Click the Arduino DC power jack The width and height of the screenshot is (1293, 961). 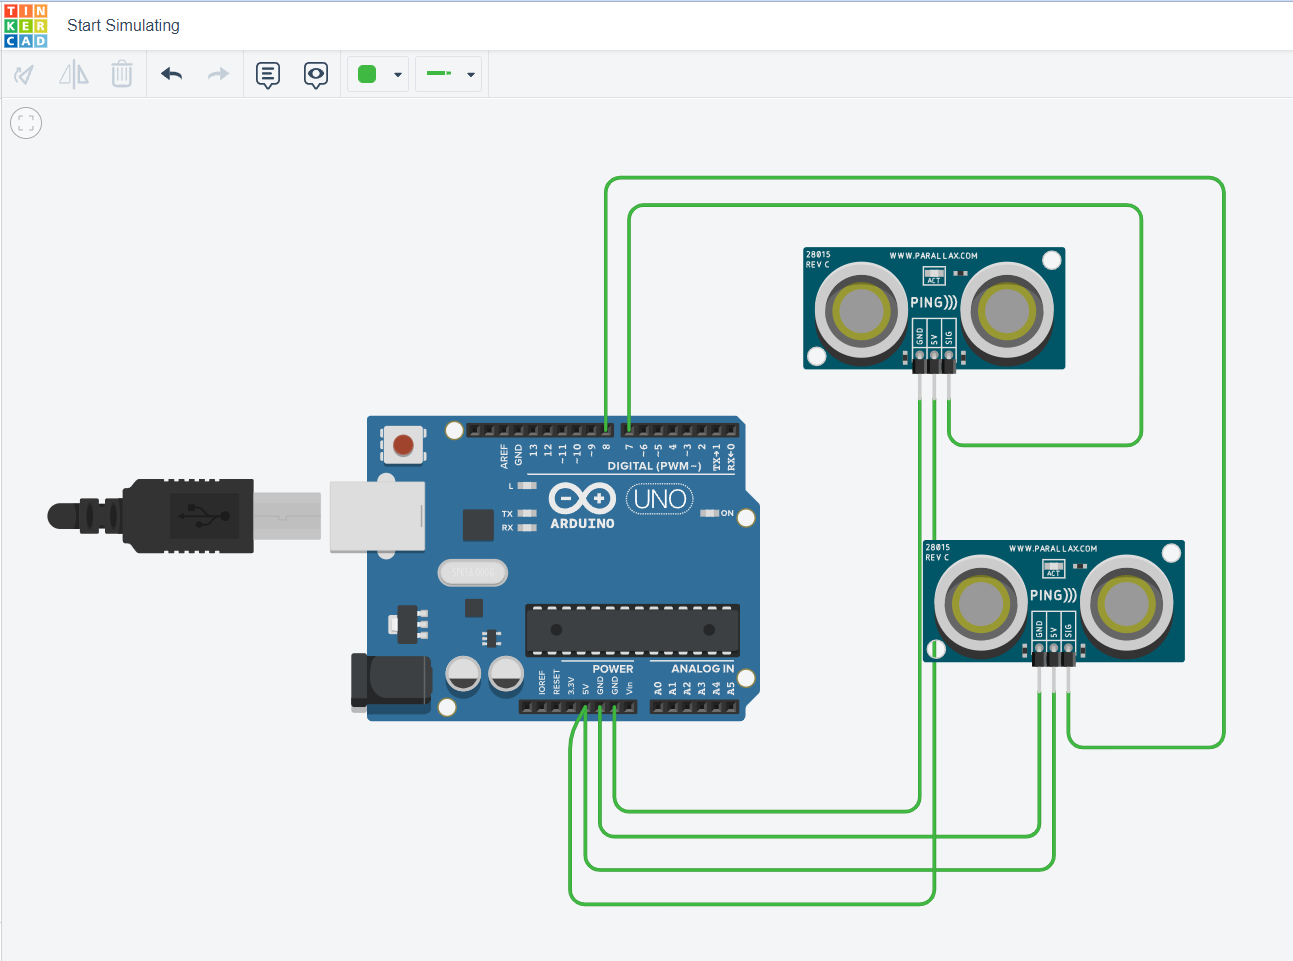point(390,682)
